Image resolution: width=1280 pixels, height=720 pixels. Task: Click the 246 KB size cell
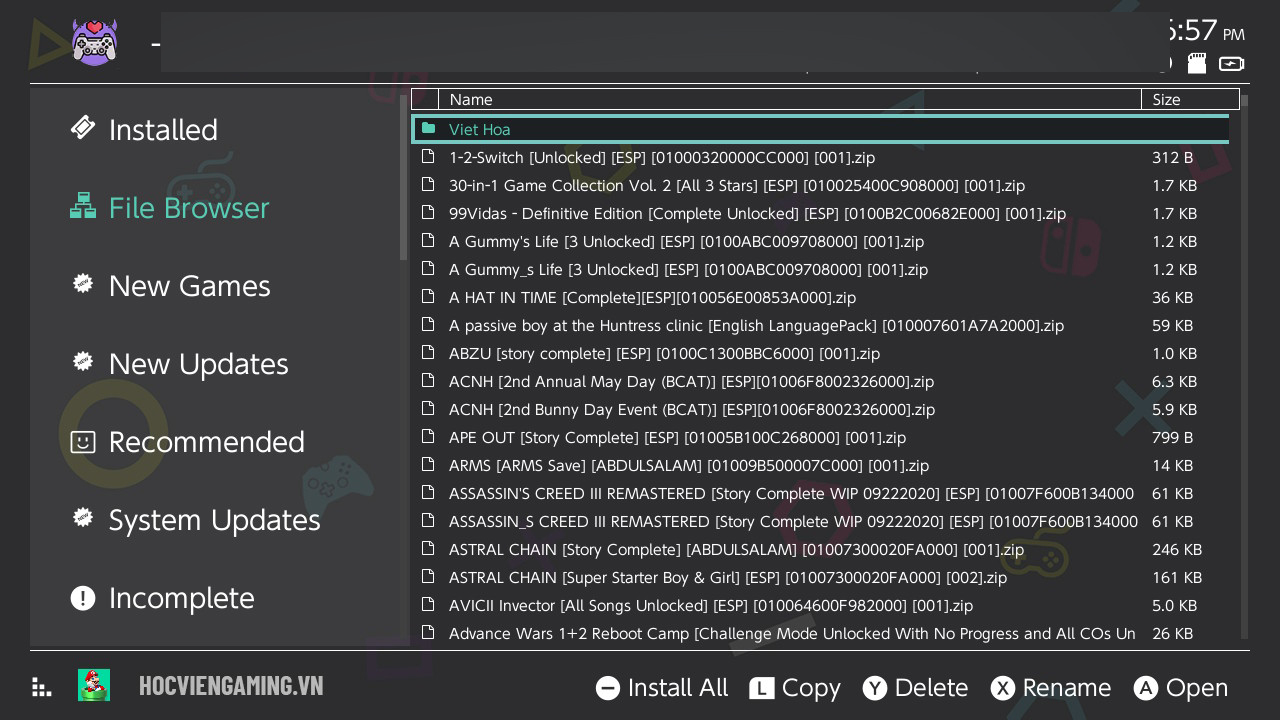[1177, 549]
